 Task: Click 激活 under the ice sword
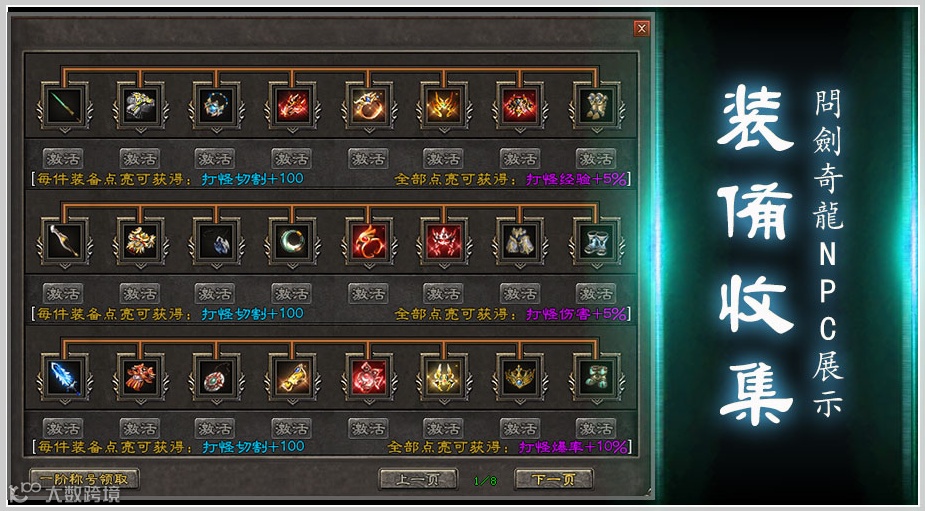click(63, 428)
